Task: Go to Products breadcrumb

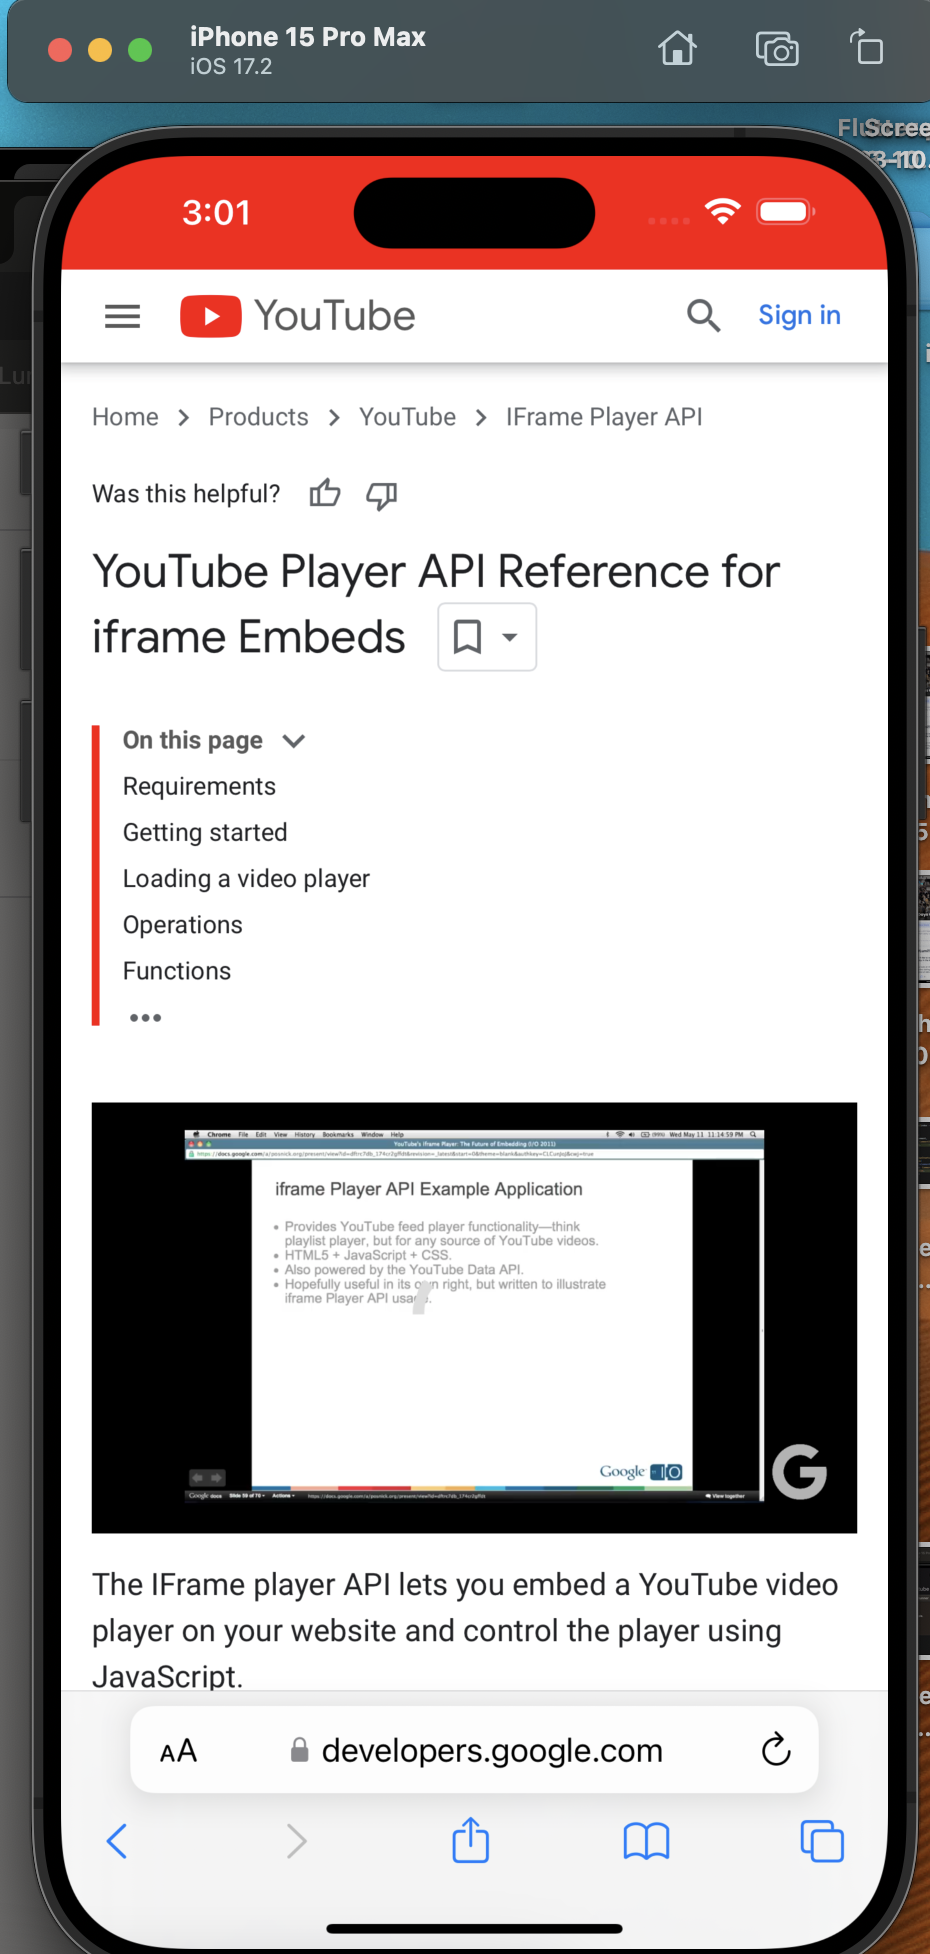Action: (258, 417)
